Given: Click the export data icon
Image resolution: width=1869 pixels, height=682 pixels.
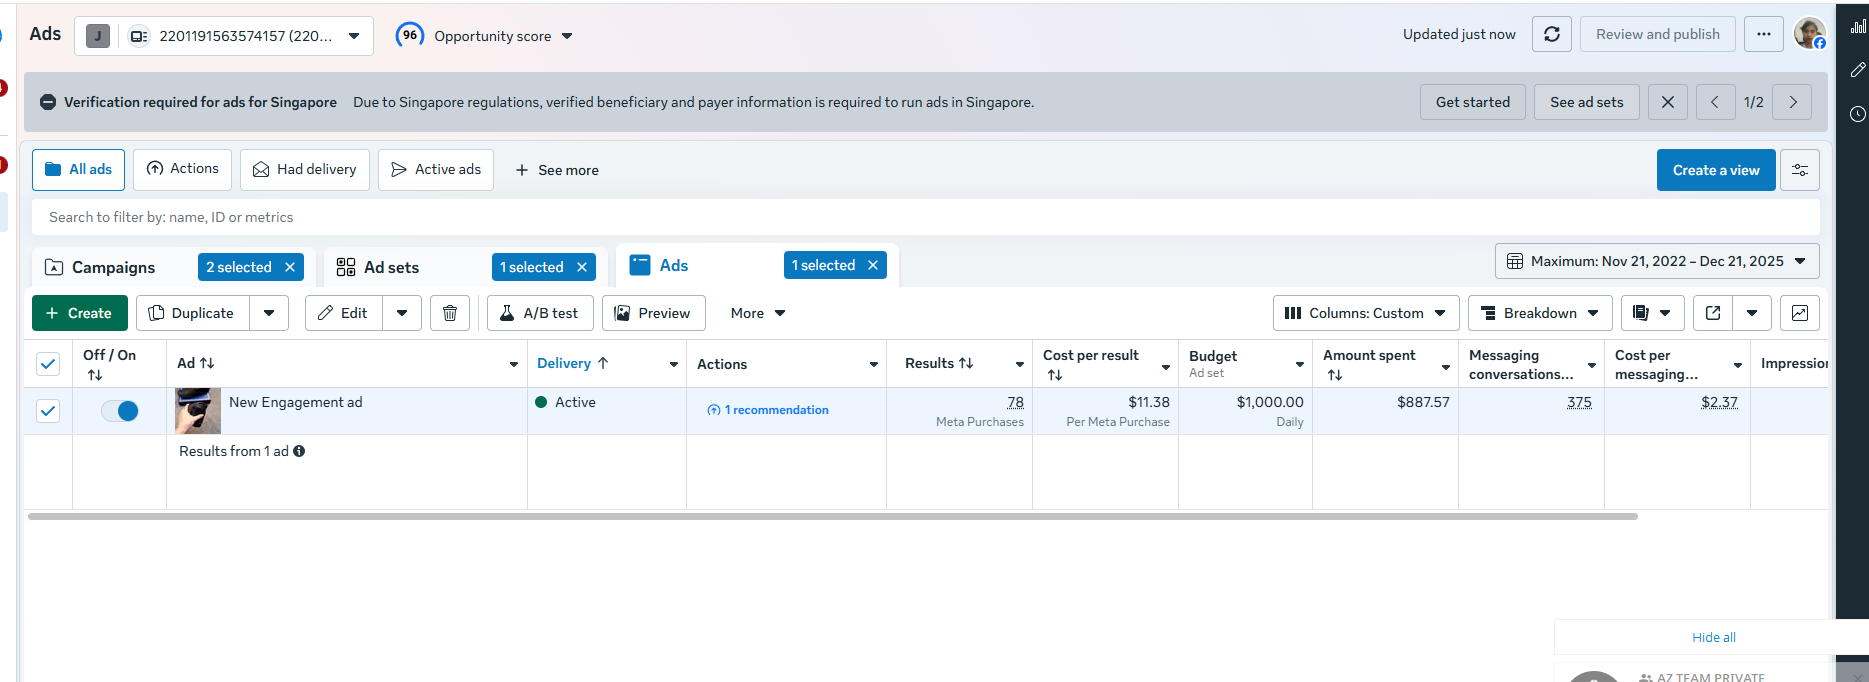Looking at the screenshot, I should click(x=1713, y=313).
